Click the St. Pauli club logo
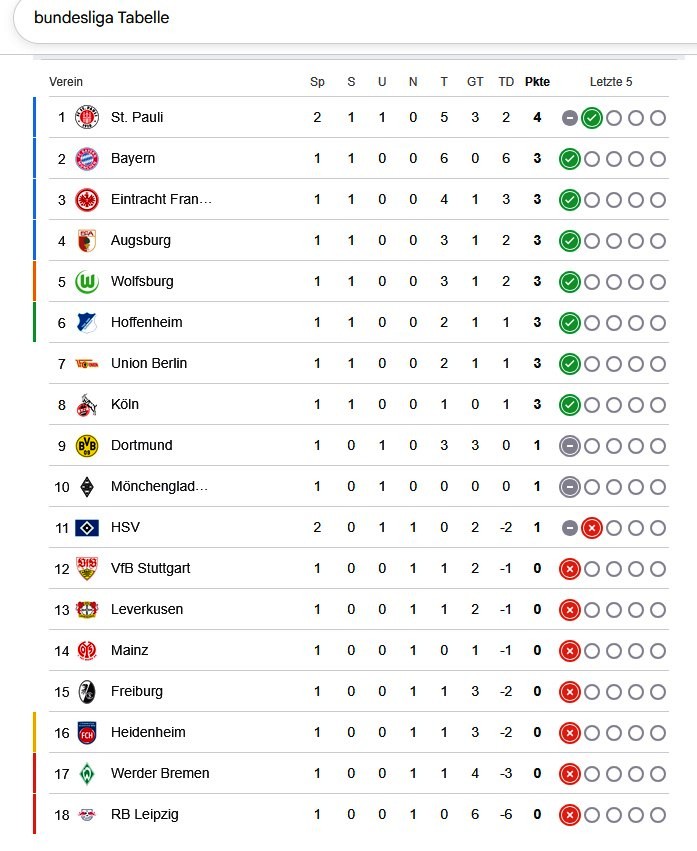Image resolution: width=697 pixels, height=851 pixels. tap(88, 118)
